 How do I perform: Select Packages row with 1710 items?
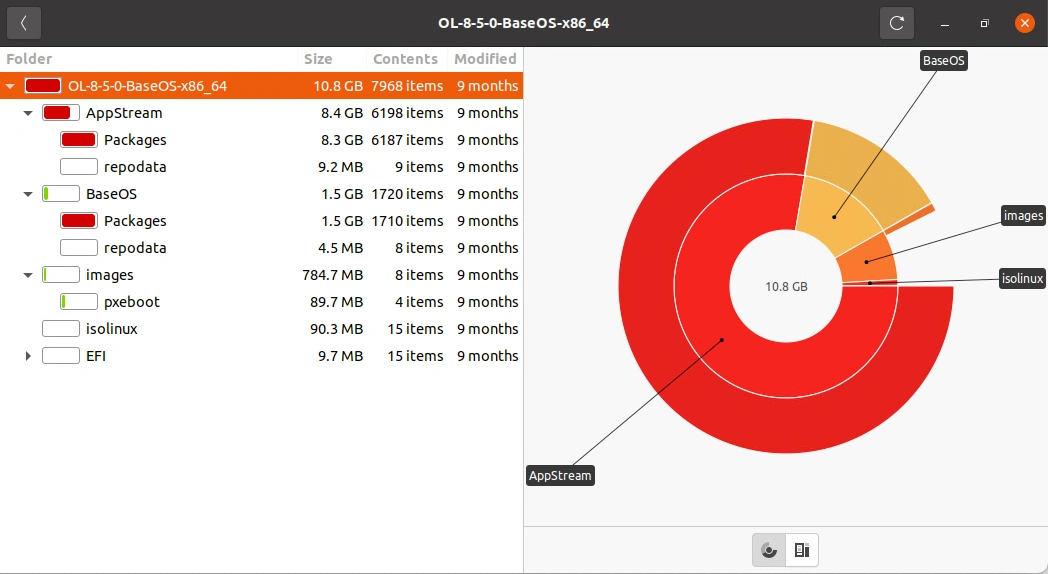[x=261, y=221]
